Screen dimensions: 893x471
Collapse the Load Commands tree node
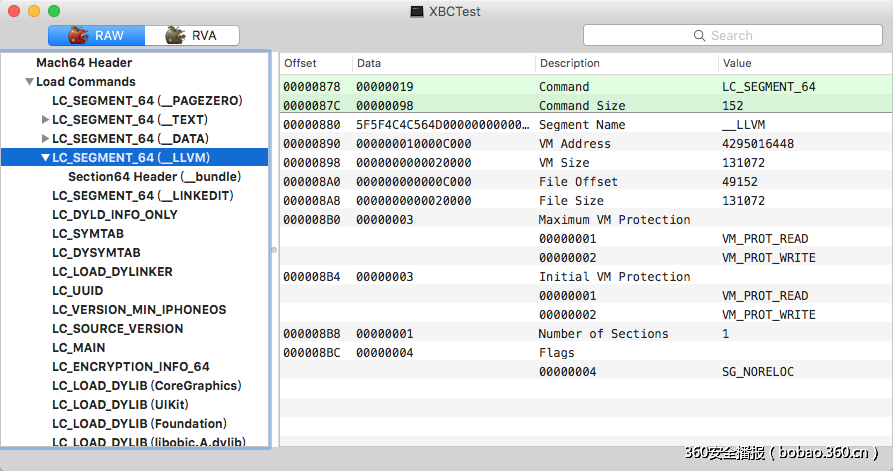pyautogui.click(x=30, y=82)
